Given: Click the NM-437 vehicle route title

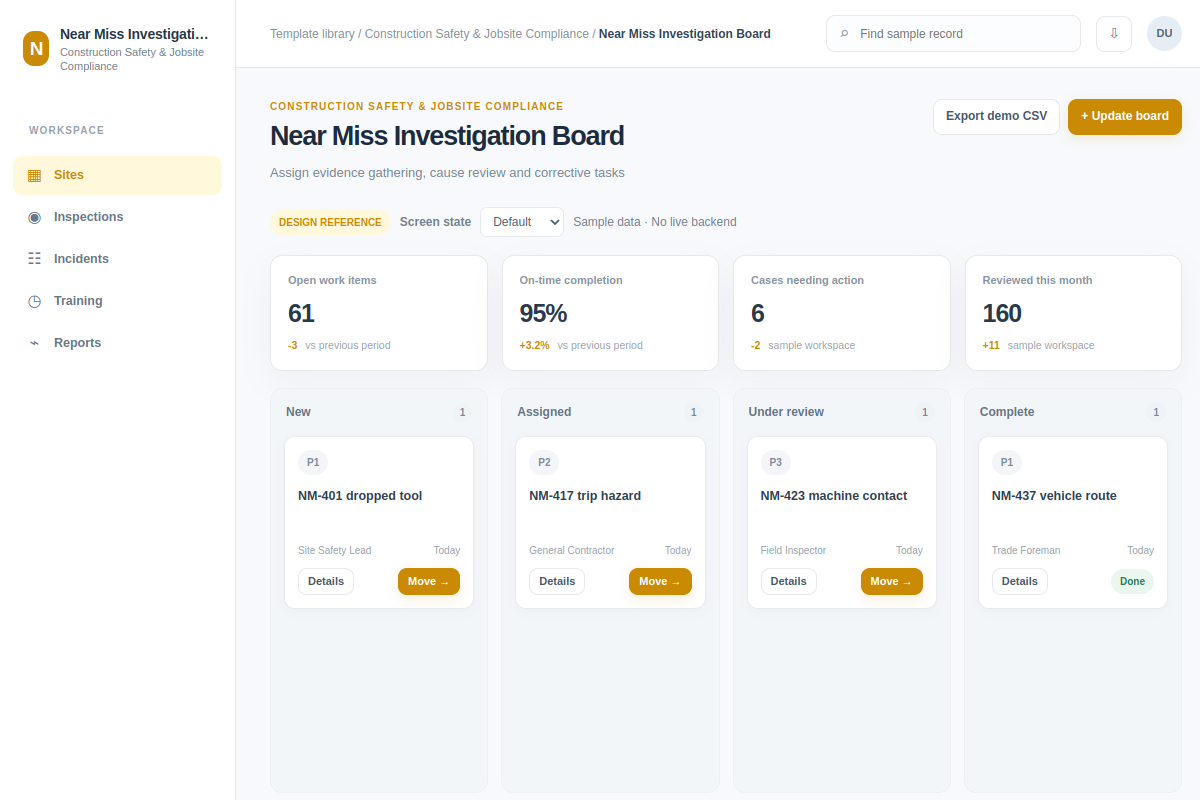Looking at the screenshot, I should [1054, 496].
